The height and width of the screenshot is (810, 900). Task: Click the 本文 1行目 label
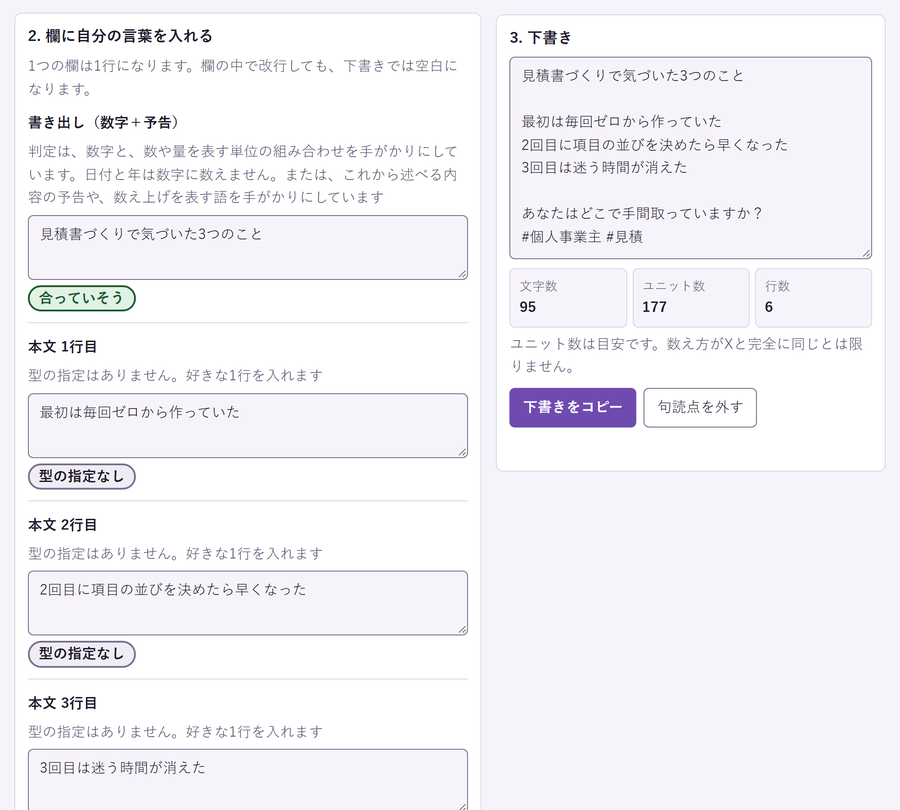(x=63, y=347)
